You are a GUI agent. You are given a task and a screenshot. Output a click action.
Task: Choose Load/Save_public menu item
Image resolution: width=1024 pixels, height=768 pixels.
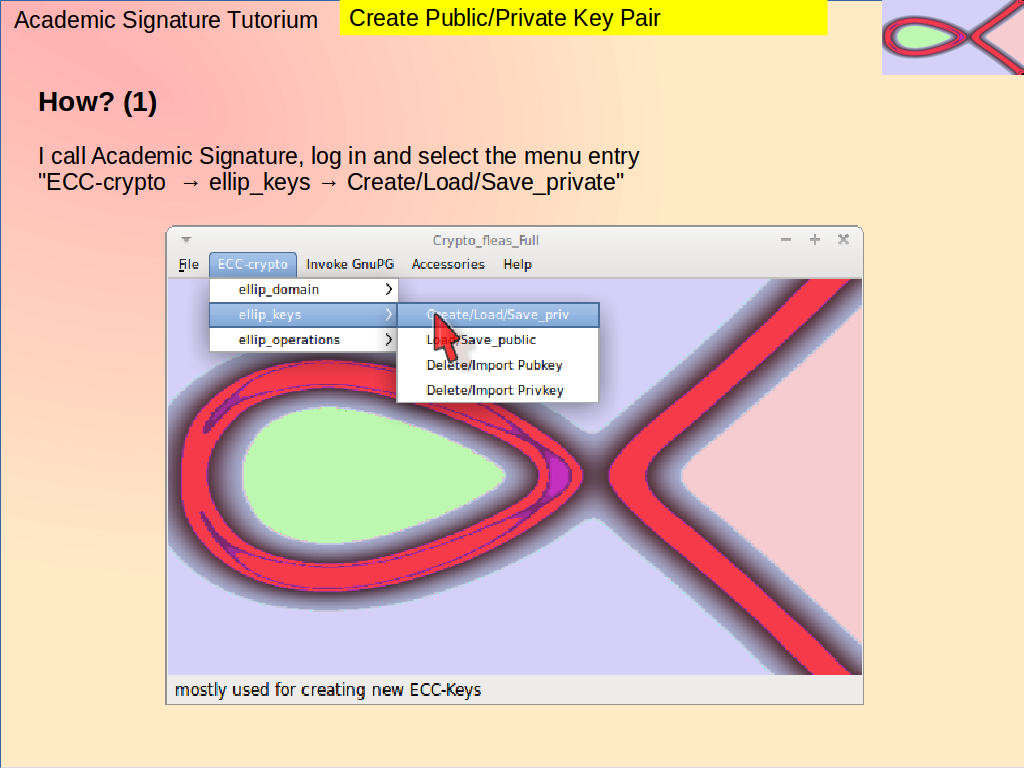point(498,340)
